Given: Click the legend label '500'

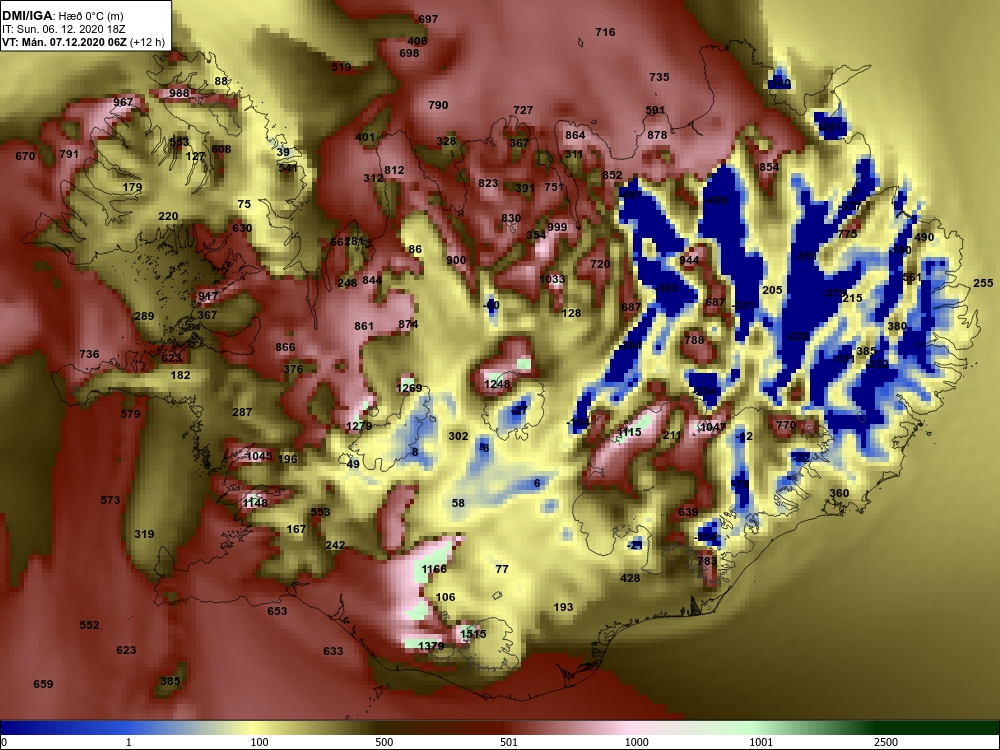Looking at the screenshot, I should pyautogui.click(x=384, y=742).
